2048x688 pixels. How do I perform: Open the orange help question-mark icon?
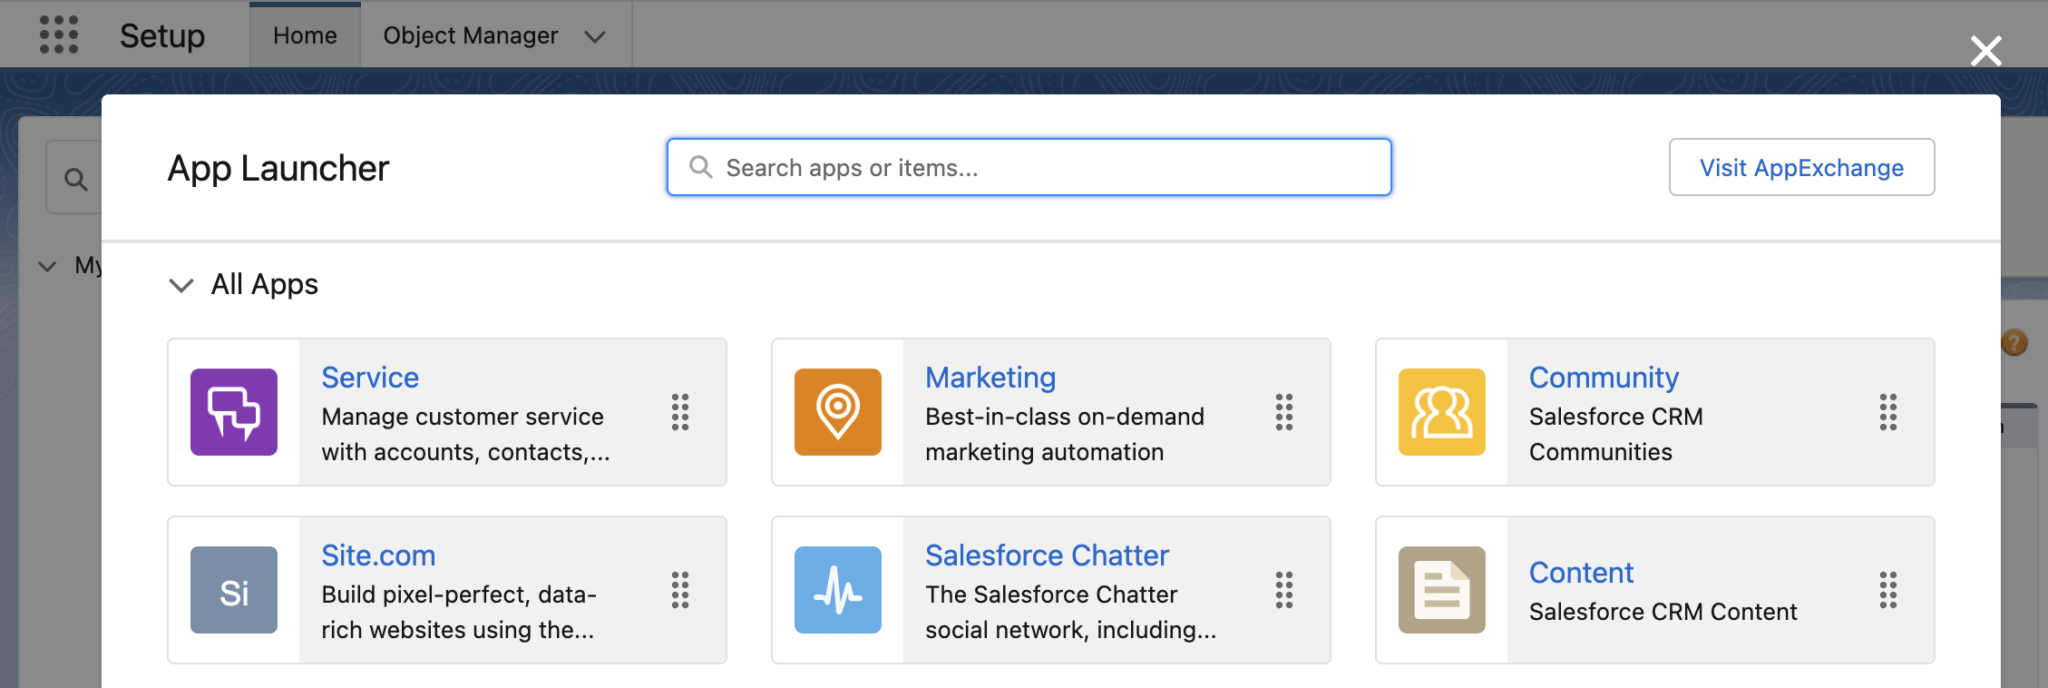tap(2013, 343)
